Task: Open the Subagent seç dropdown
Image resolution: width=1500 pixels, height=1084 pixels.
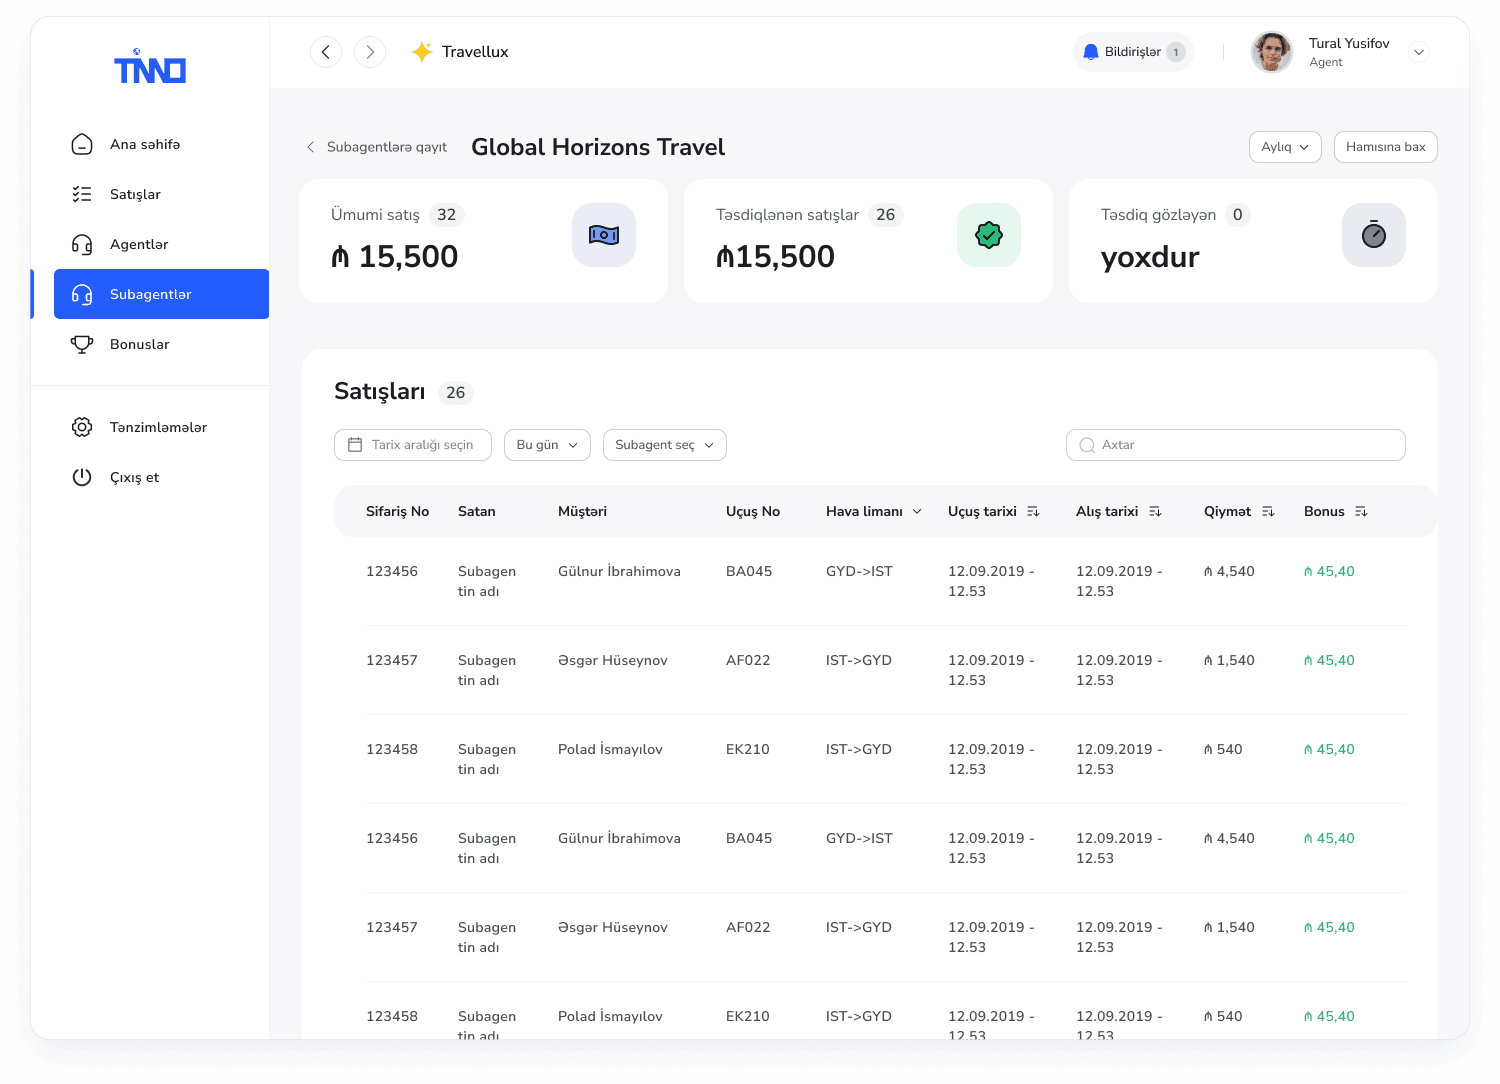Action: [665, 445]
